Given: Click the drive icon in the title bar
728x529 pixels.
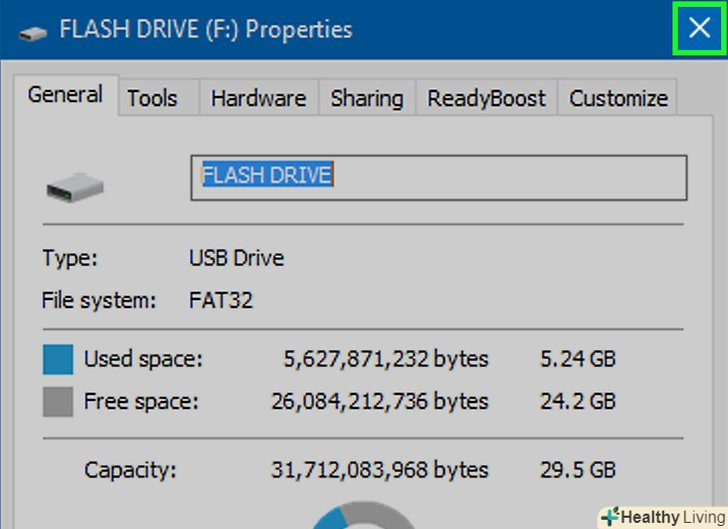Looking at the screenshot, I should (x=32, y=31).
